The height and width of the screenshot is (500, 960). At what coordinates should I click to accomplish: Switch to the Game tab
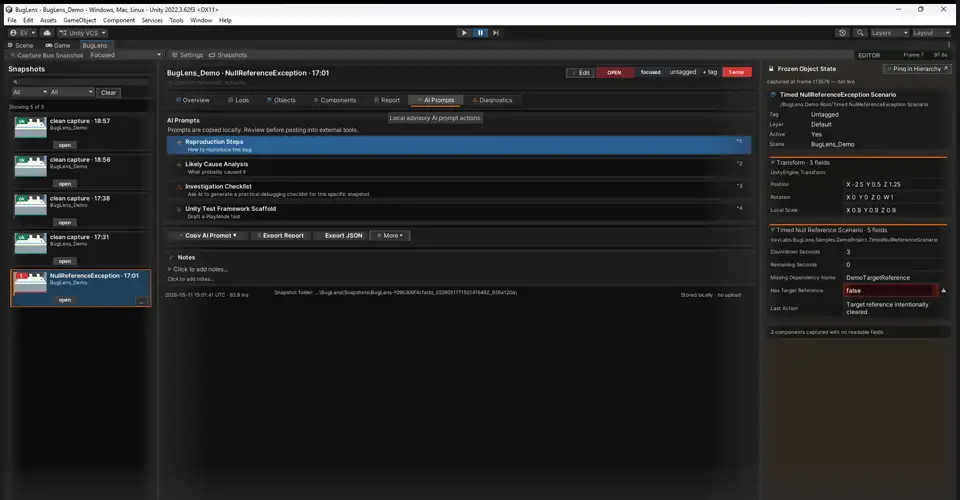pyautogui.click(x=58, y=45)
